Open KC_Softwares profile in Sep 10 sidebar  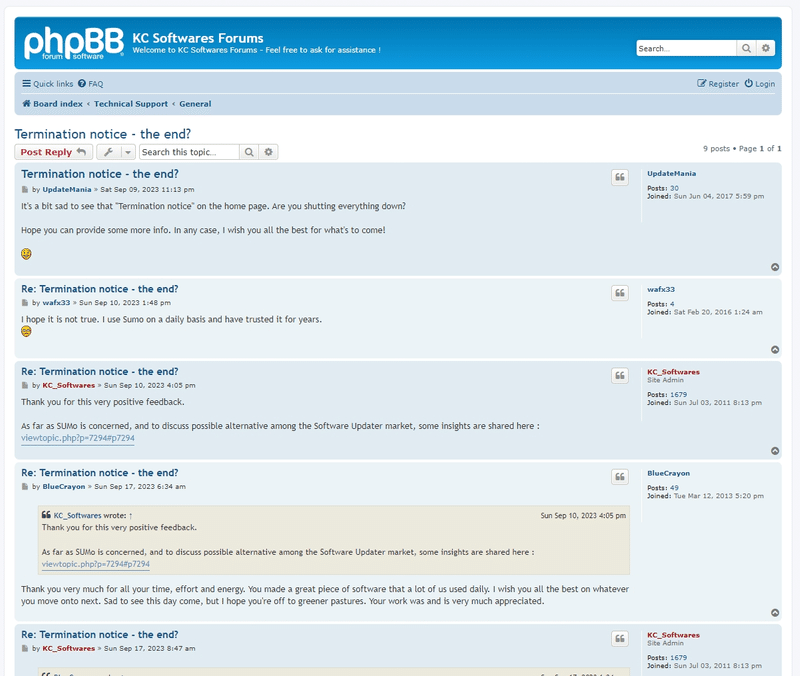pyautogui.click(x=673, y=372)
